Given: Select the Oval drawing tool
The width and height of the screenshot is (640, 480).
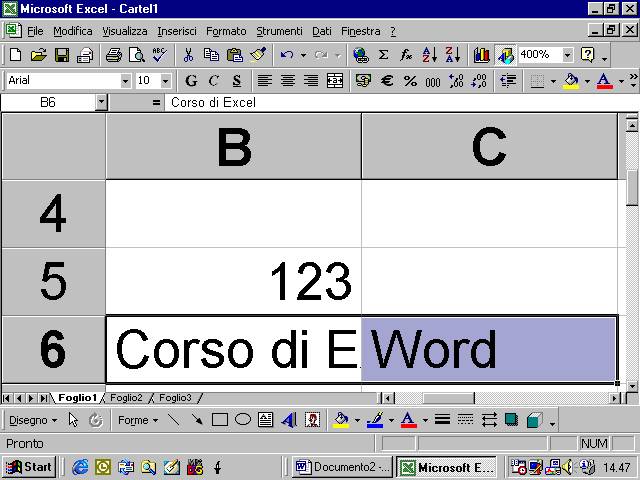Looking at the screenshot, I should [x=243, y=420].
